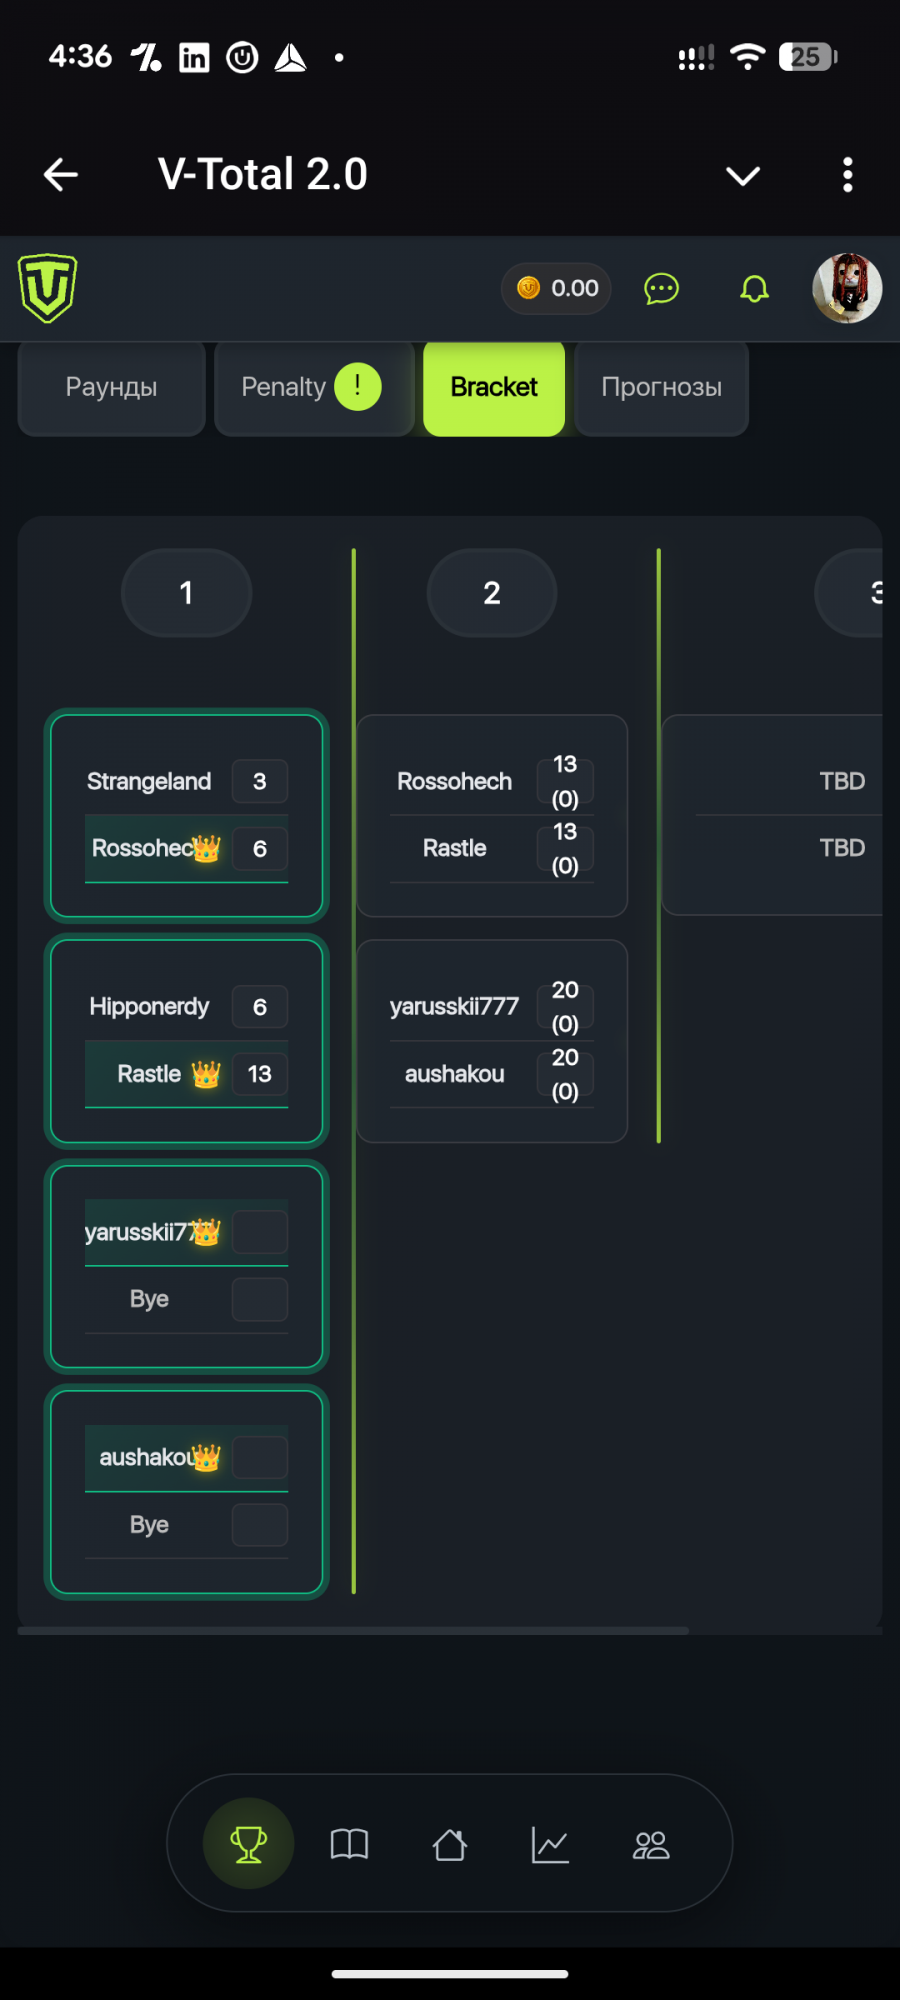Open the notifications bell
Image resolution: width=900 pixels, height=2000 pixels.
coord(754,289)
